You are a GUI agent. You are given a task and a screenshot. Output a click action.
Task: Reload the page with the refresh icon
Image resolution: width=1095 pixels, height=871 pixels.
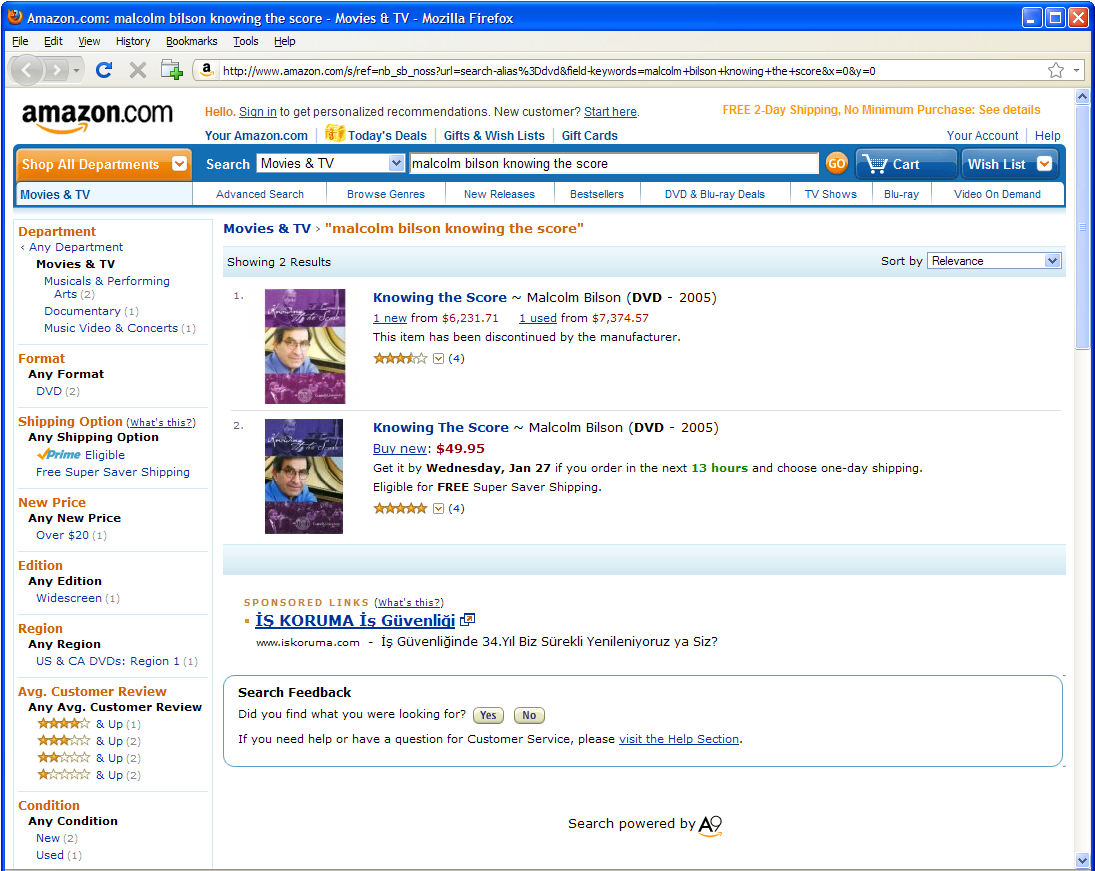(104, 70)
